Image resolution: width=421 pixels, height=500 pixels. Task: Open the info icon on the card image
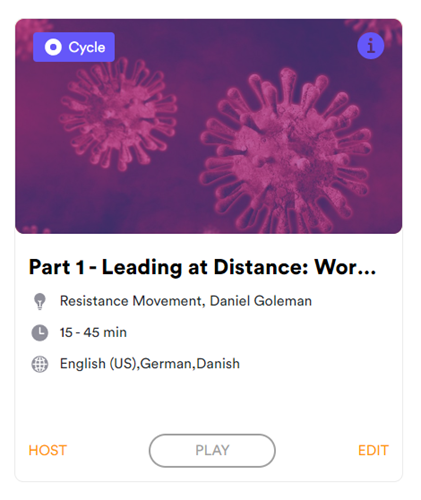click(x=370, y=46)
